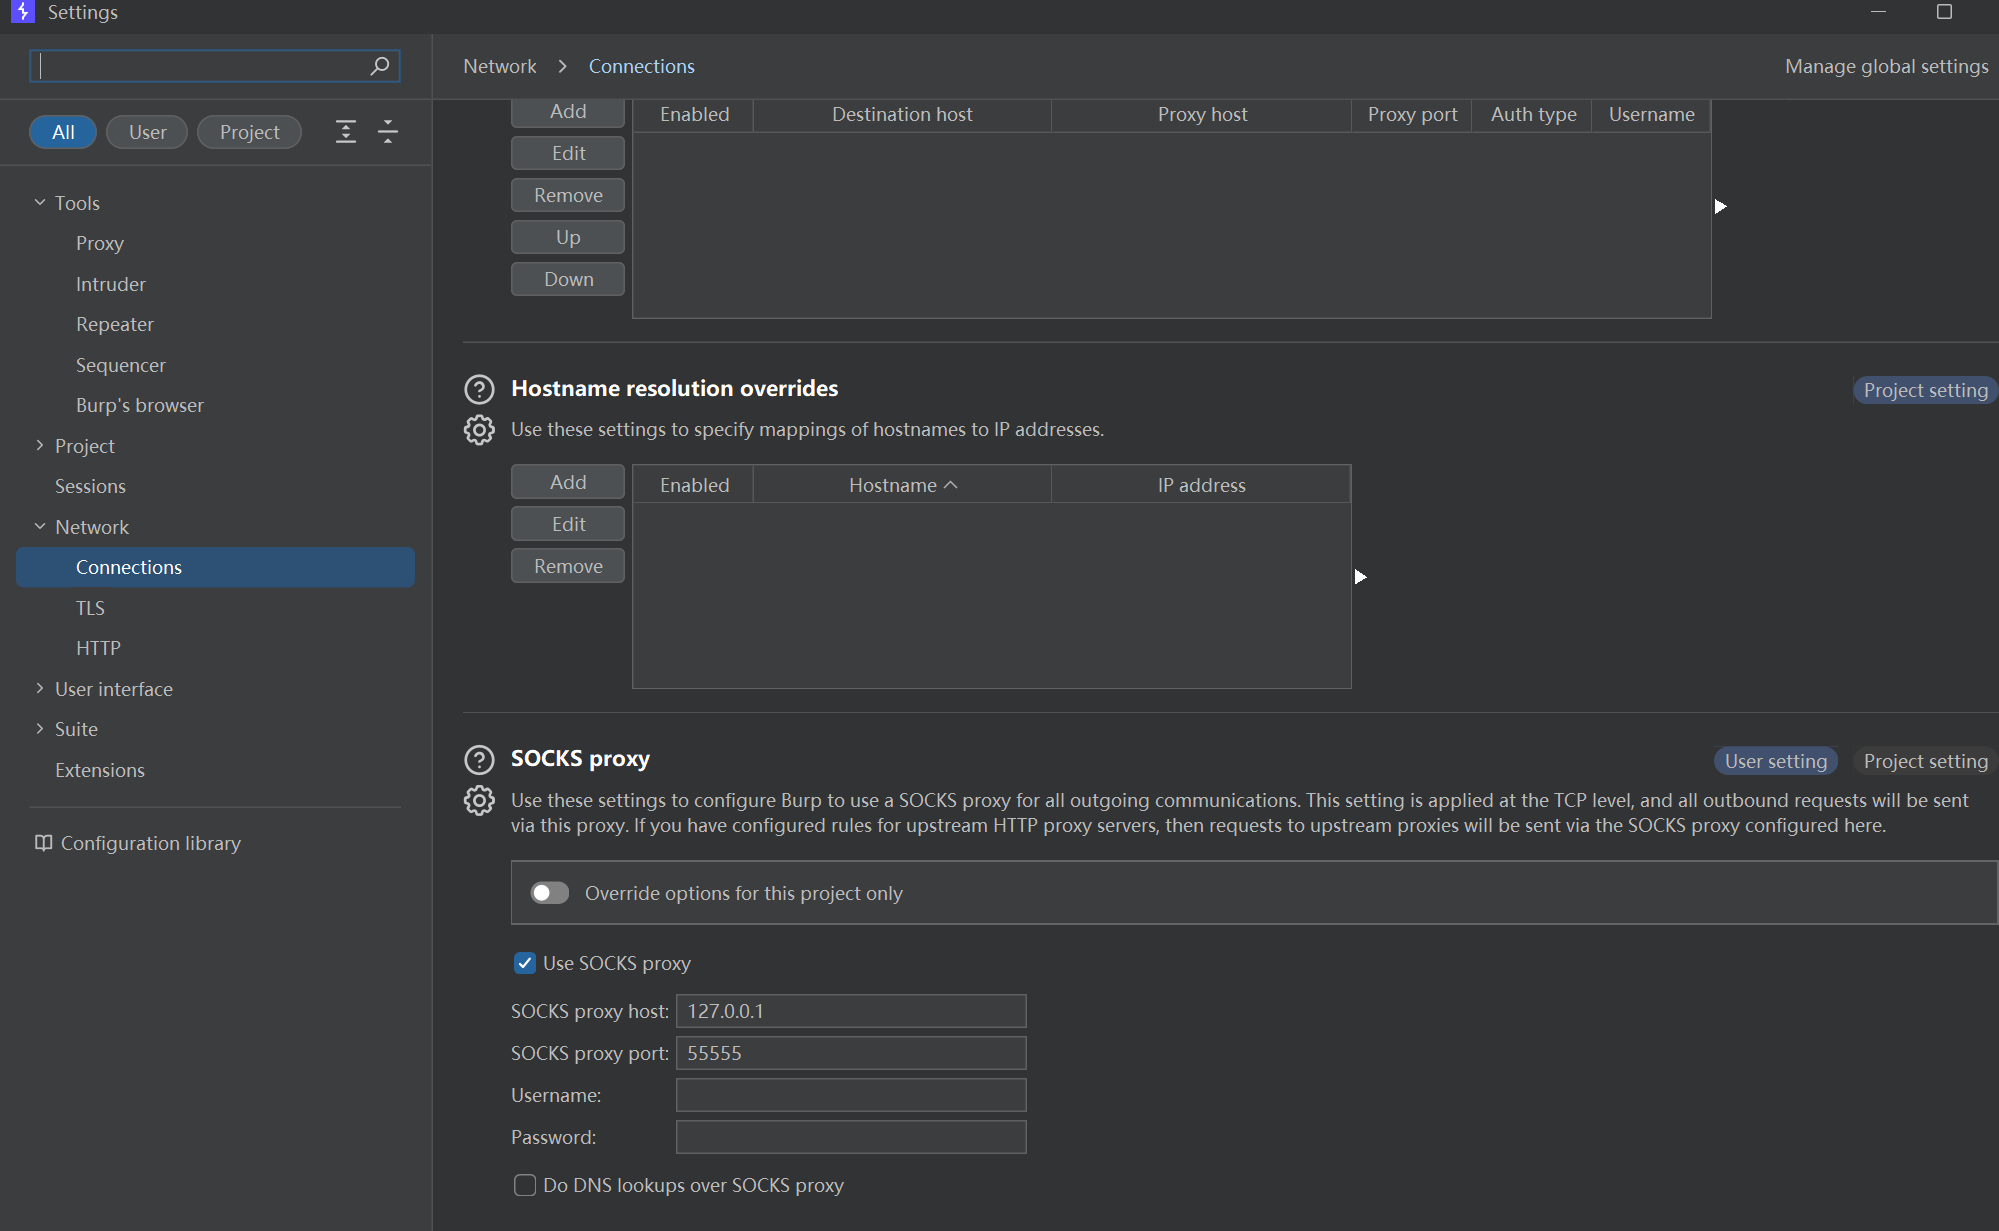Collapse the Network tree section
This screenshot has height=1231, width=1999.
click(40, 526)
